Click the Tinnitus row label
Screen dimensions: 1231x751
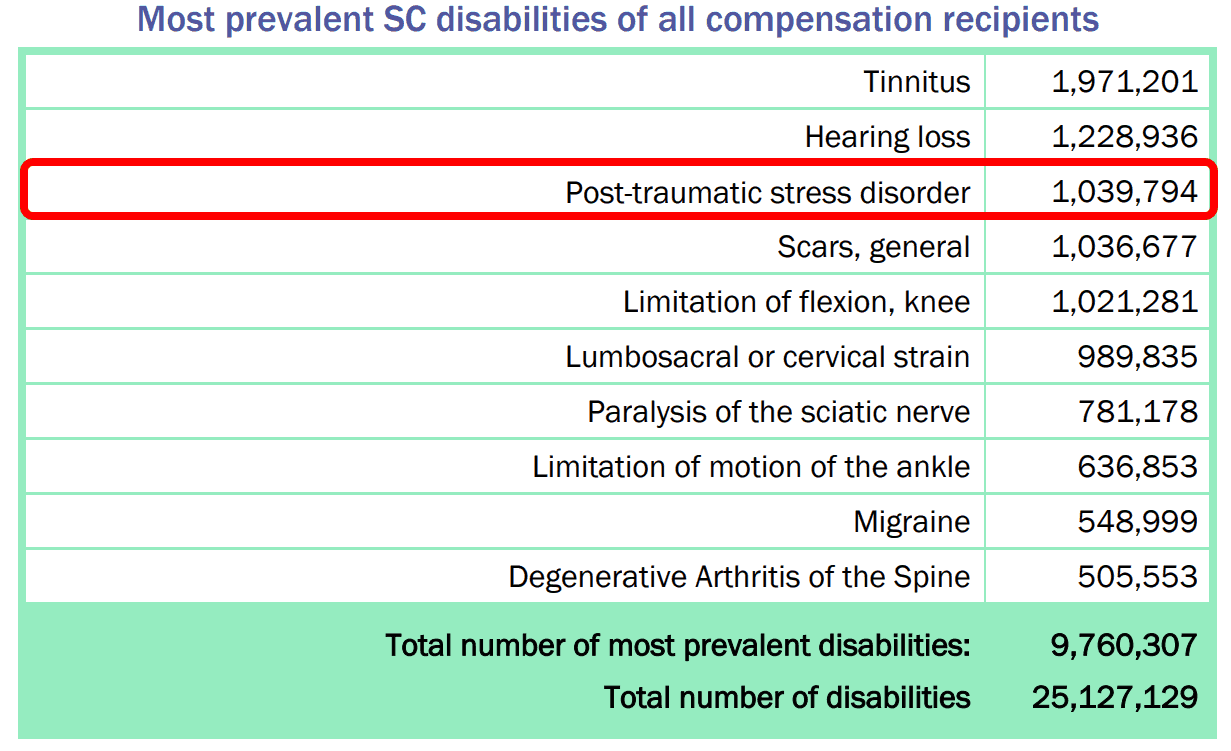tap(917, 82)
